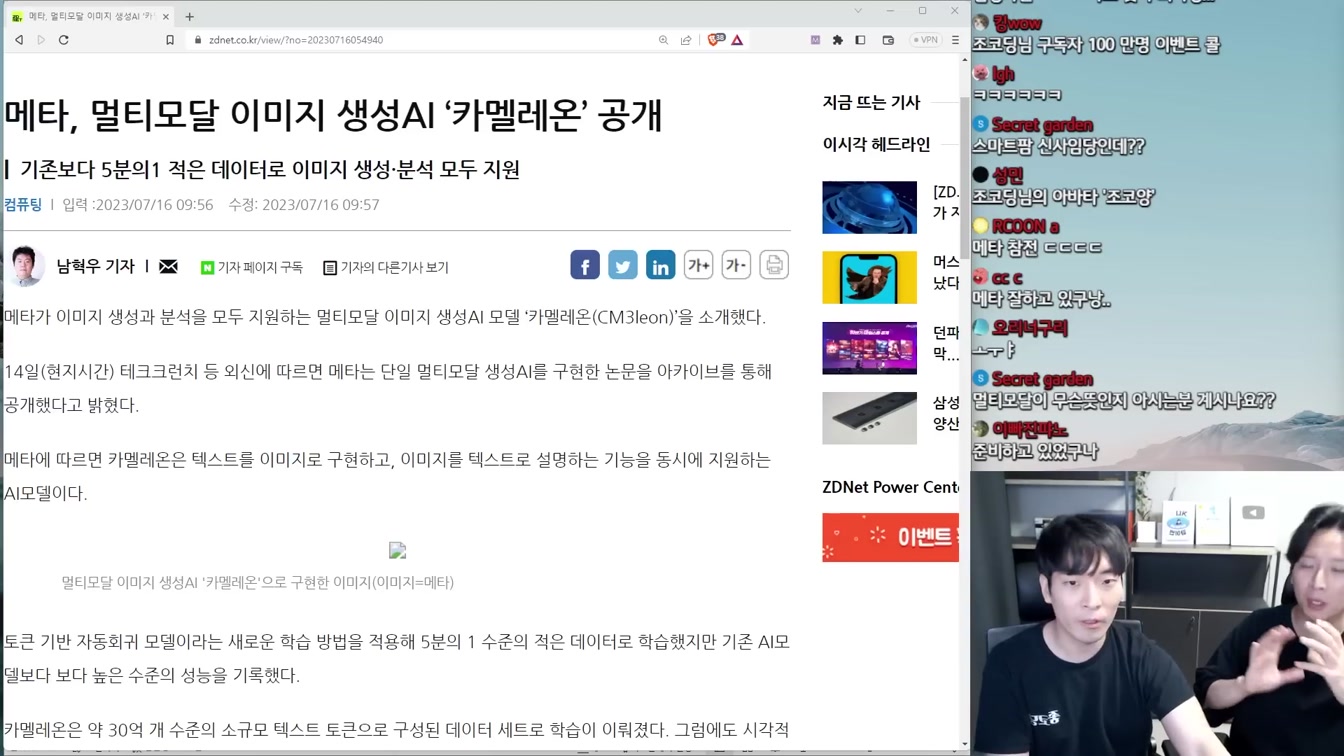Click the chat username 킹wow
The width and height of the screenshot is (1344, 756).
tap(1017, 23)
